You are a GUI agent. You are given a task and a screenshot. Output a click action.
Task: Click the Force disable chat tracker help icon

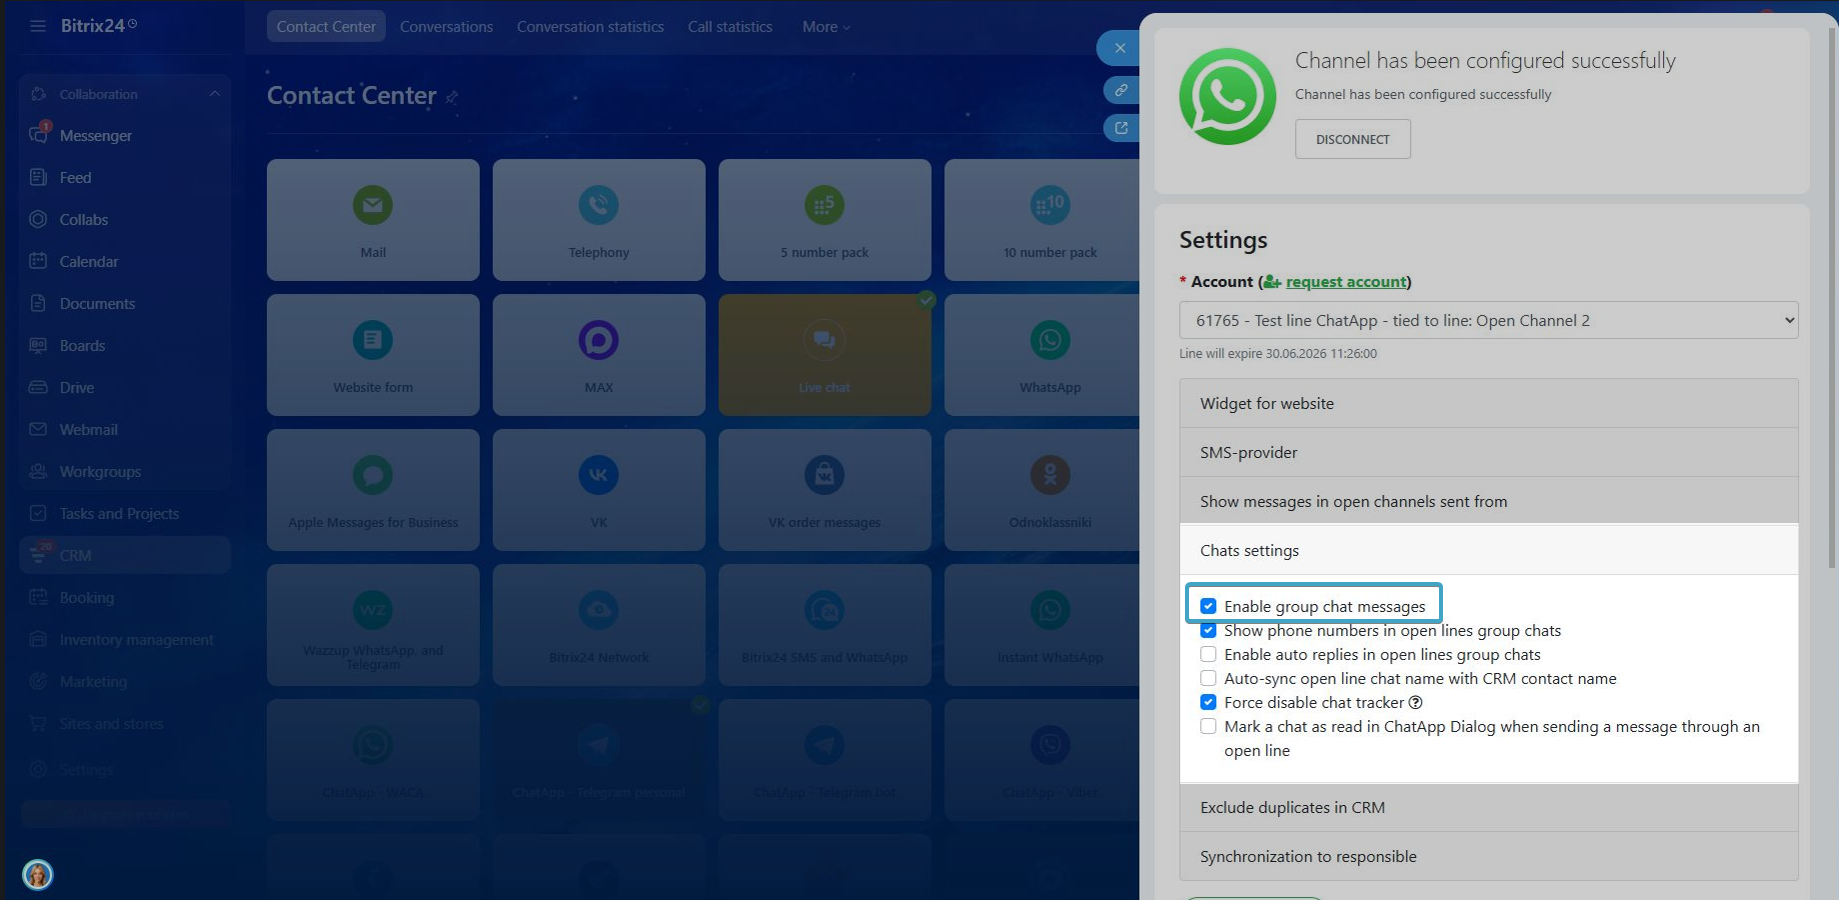click(1415, 703)
